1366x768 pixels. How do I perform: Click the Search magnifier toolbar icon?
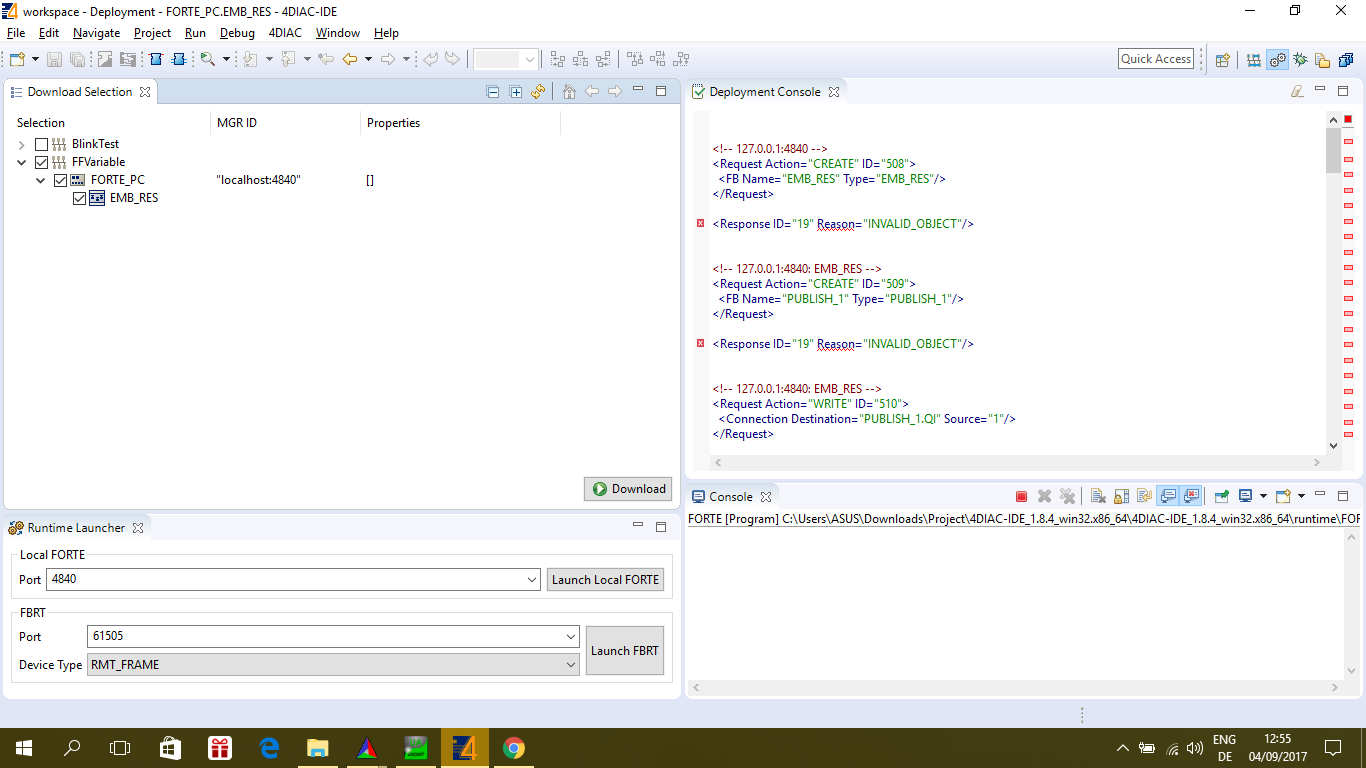[x=207, y=59]
